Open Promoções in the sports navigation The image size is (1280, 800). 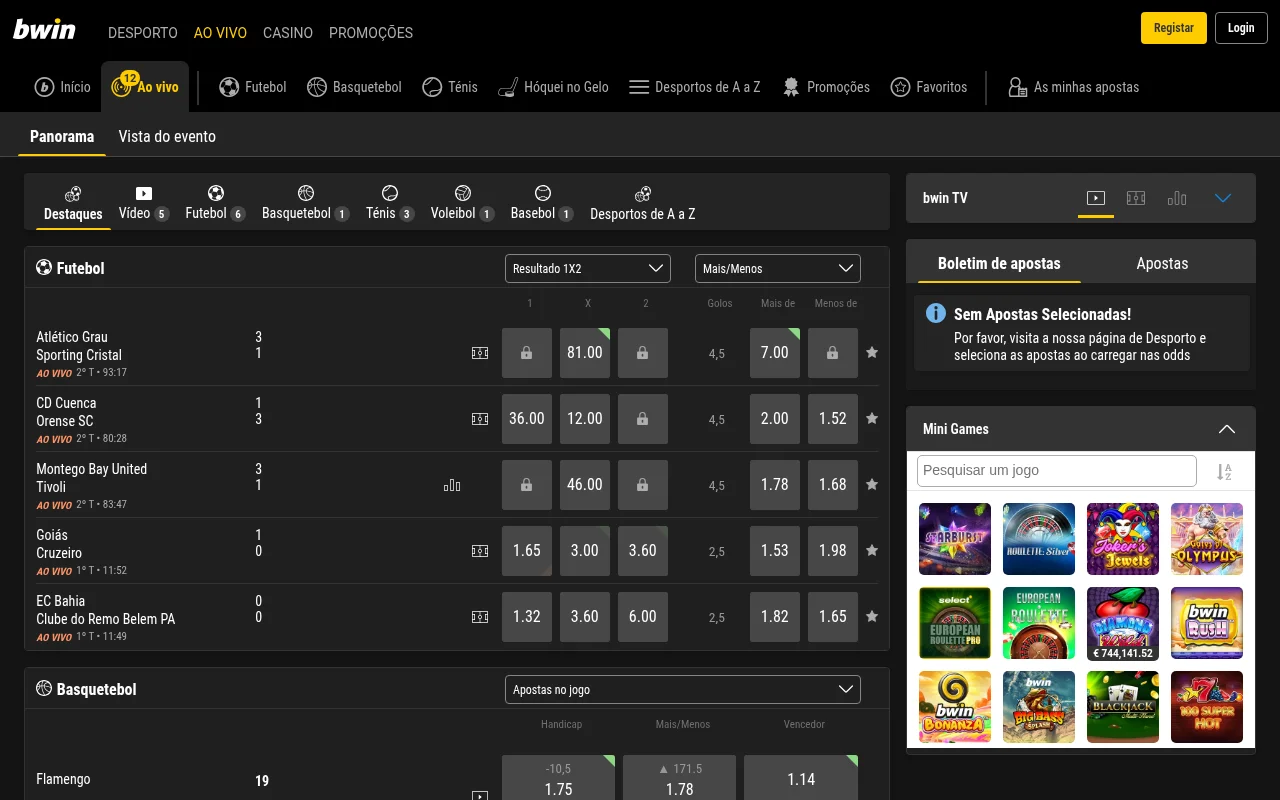coord(825,87)
